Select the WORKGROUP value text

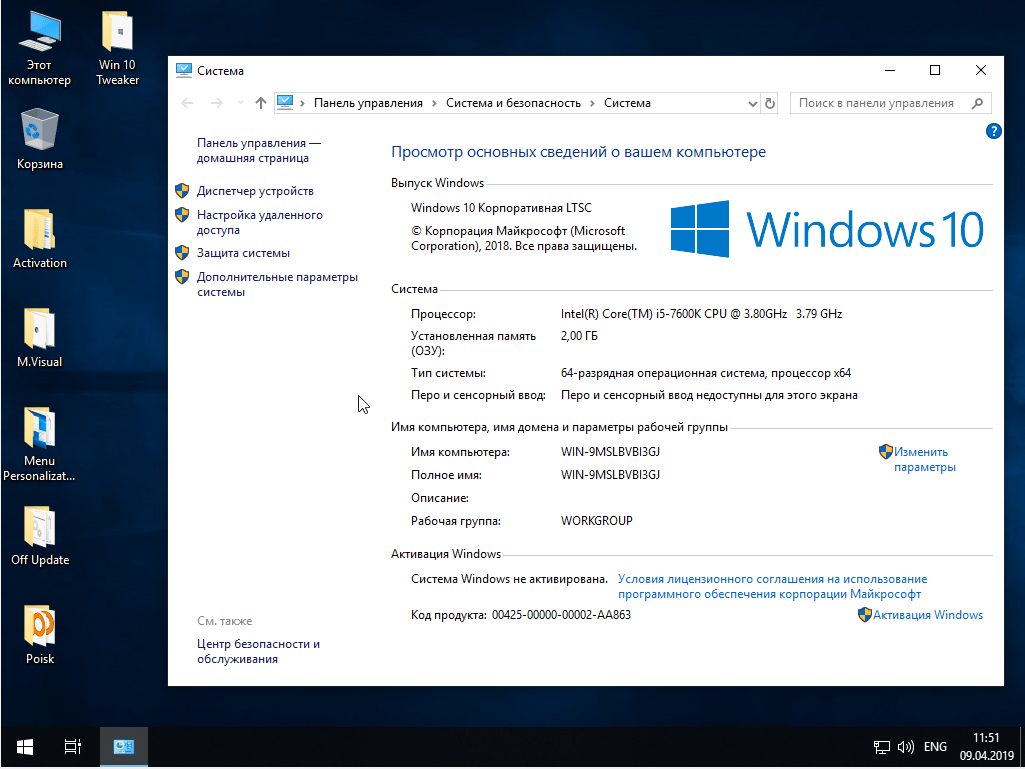597,521
